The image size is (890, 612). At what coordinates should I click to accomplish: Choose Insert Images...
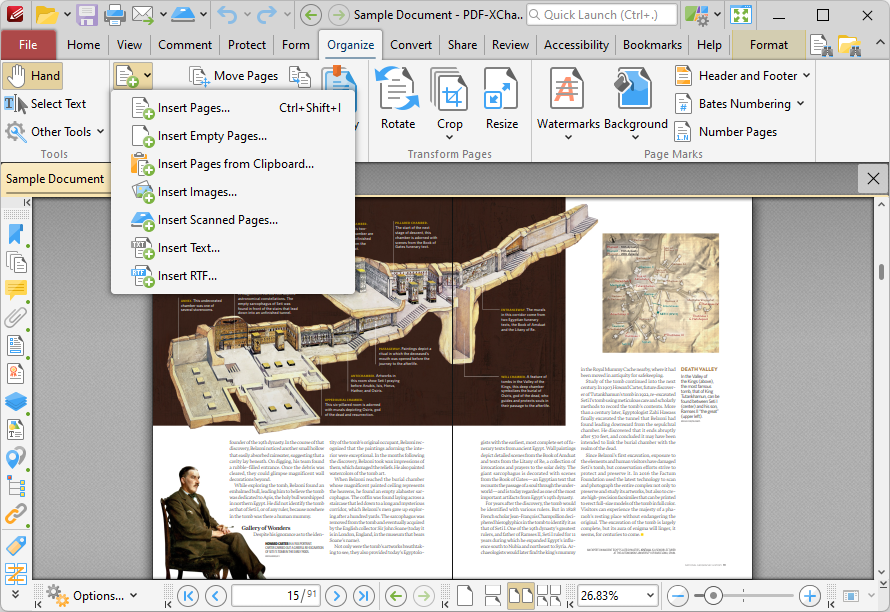pyautogui.click(x=233, y=192)
